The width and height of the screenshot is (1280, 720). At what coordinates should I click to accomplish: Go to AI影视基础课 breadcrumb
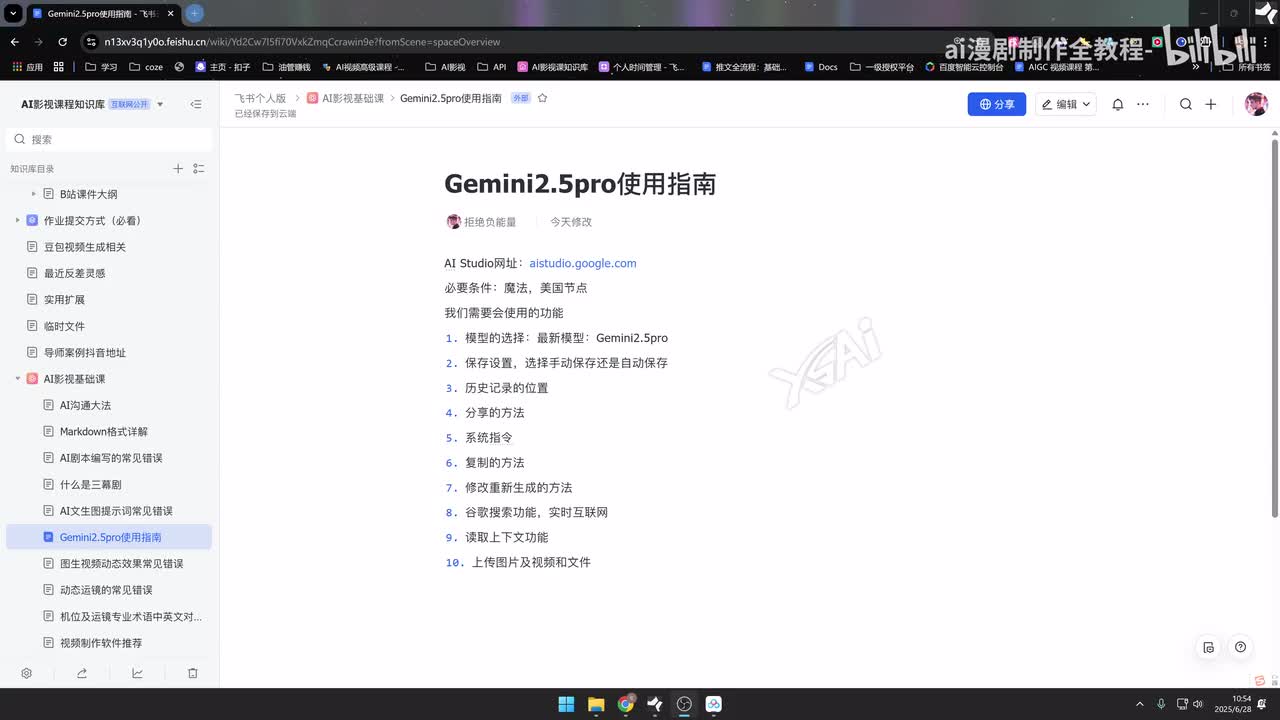click(353, 98)
